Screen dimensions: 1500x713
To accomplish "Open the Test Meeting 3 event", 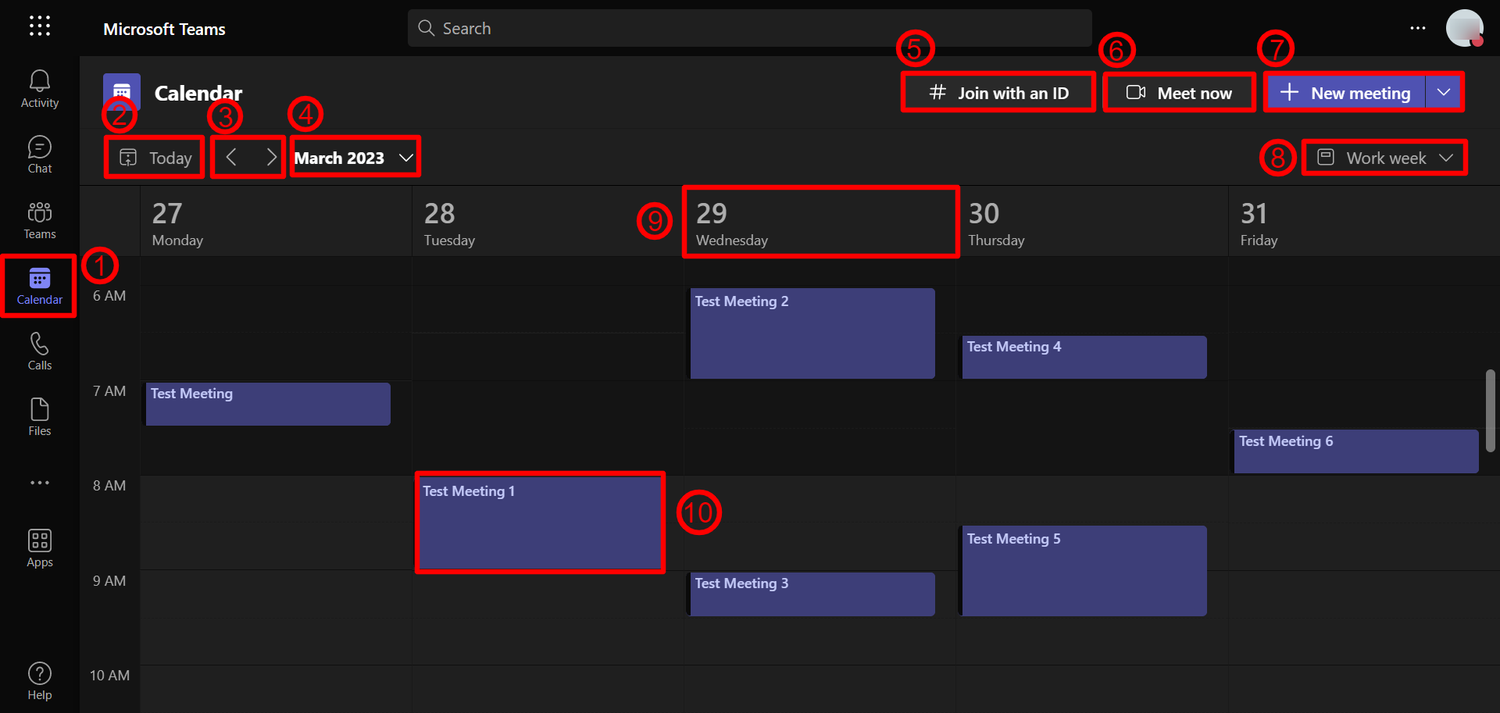I will click(812, 594).
